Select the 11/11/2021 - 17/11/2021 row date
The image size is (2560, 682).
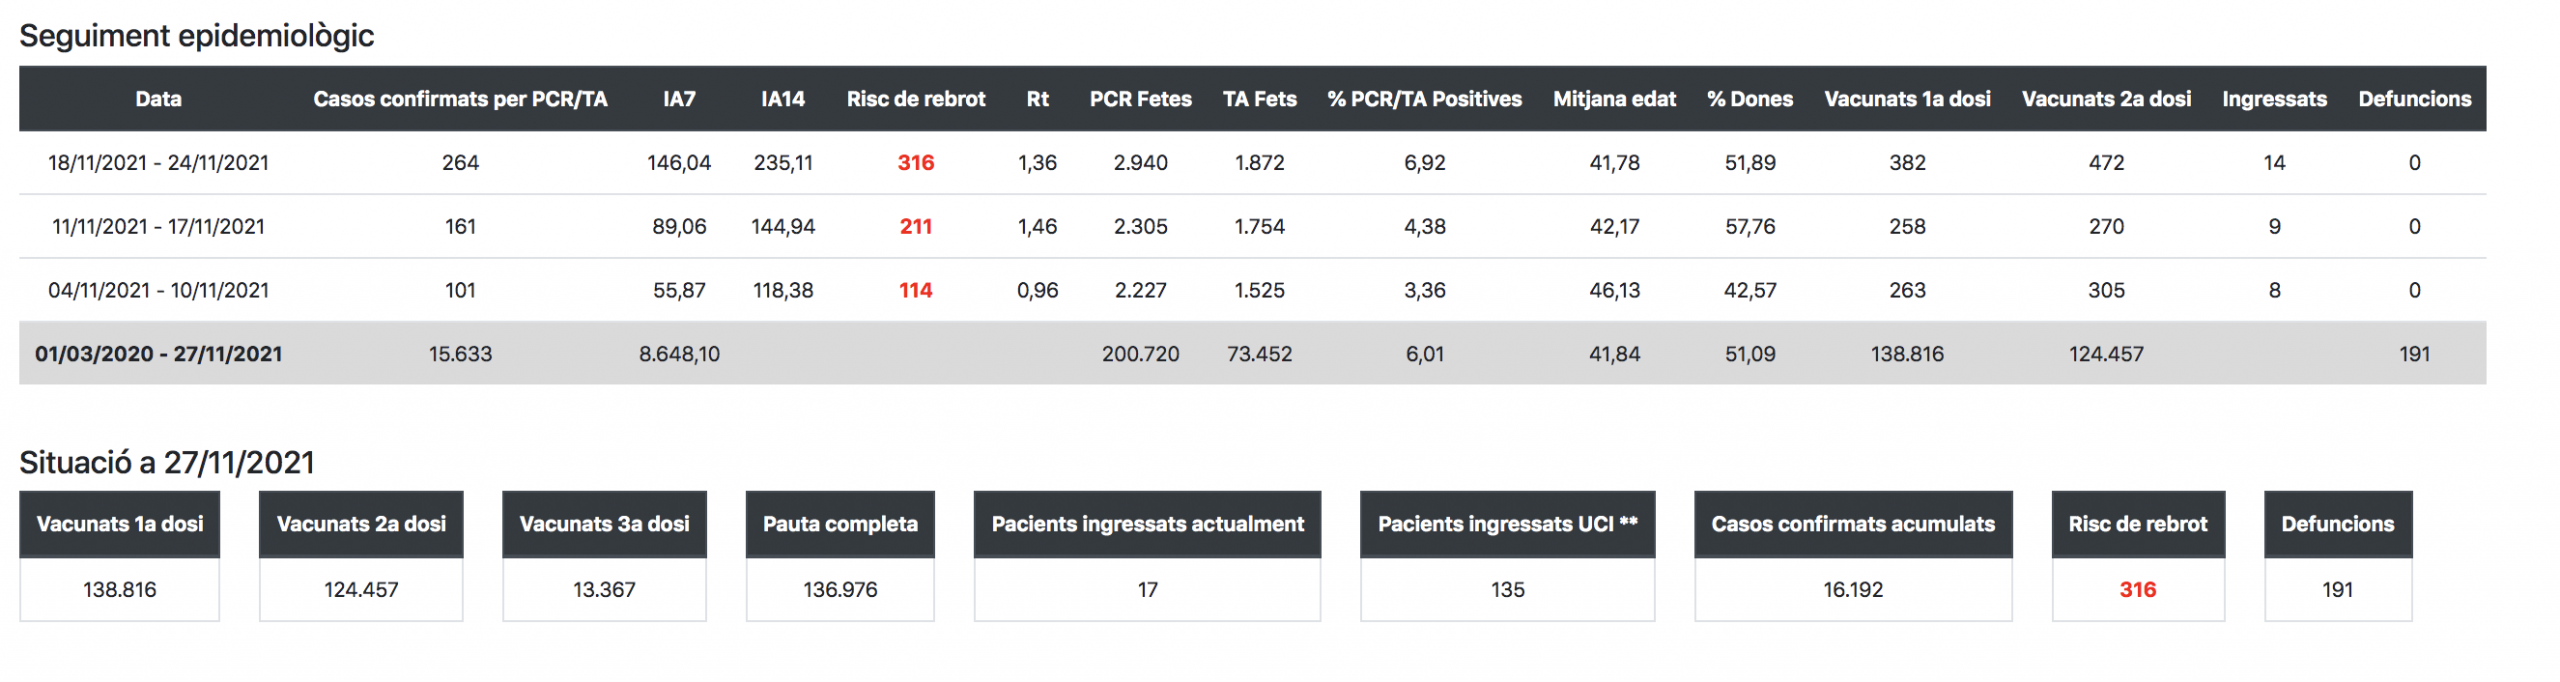tap(158, 227)
